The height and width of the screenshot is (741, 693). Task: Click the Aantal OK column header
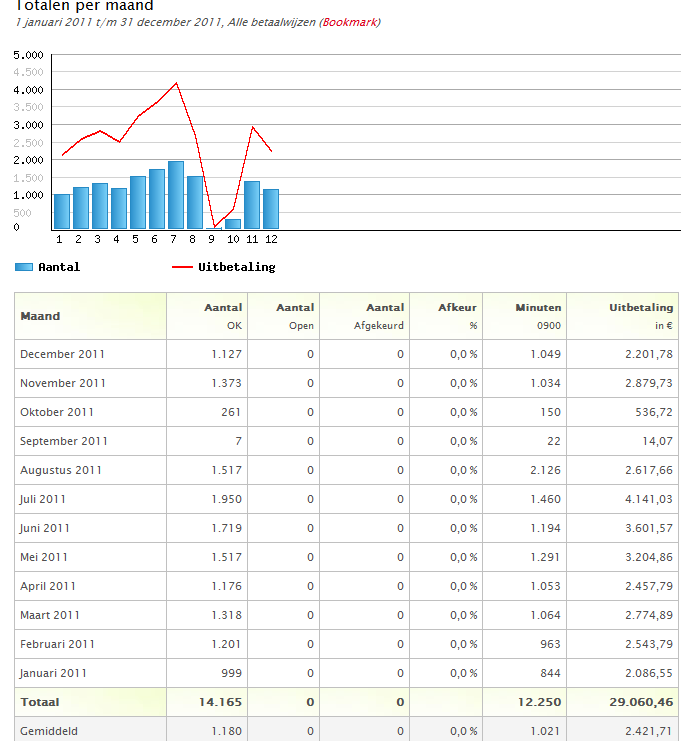coord(207,316)
